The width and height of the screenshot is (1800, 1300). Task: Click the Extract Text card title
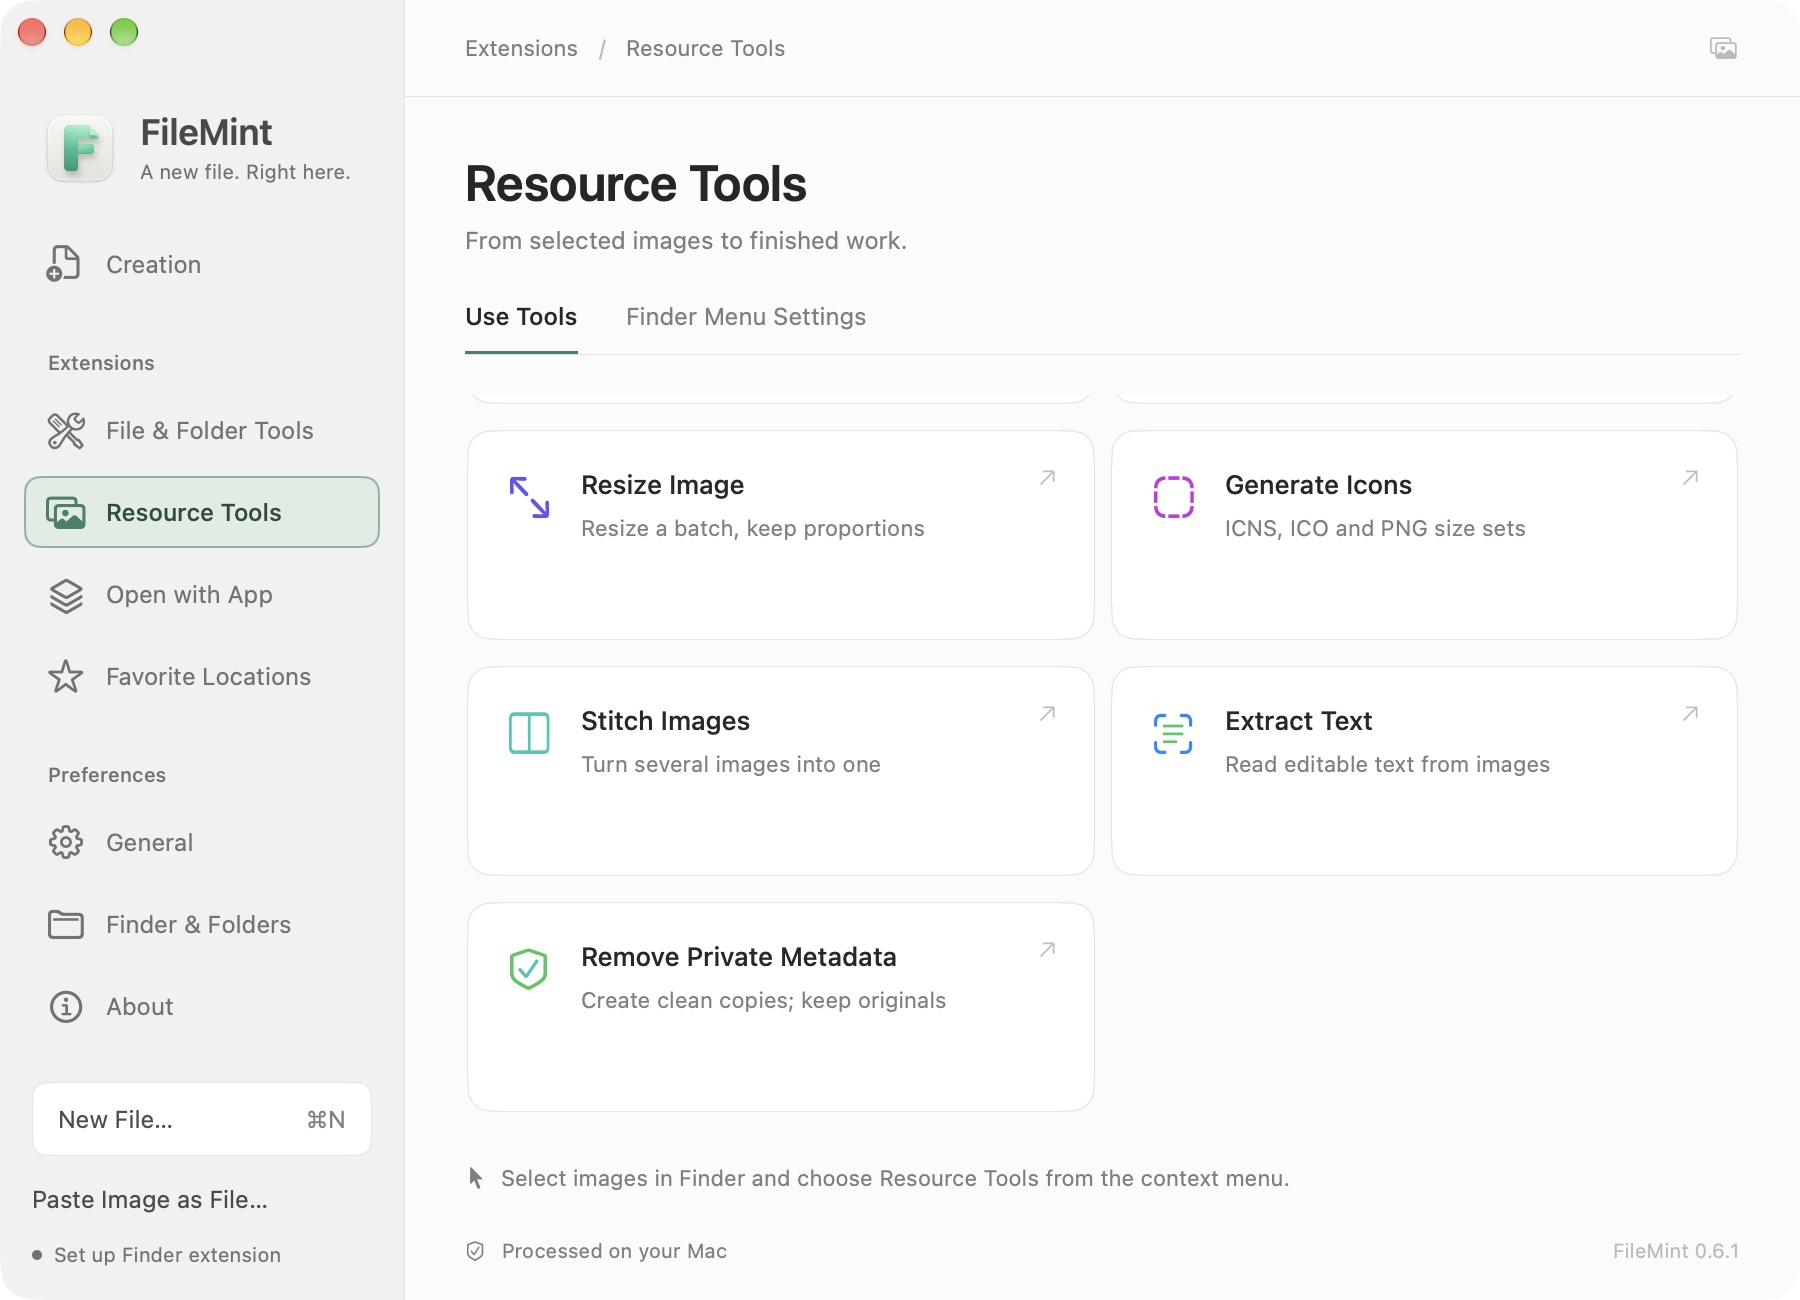tap(1298, 721)
